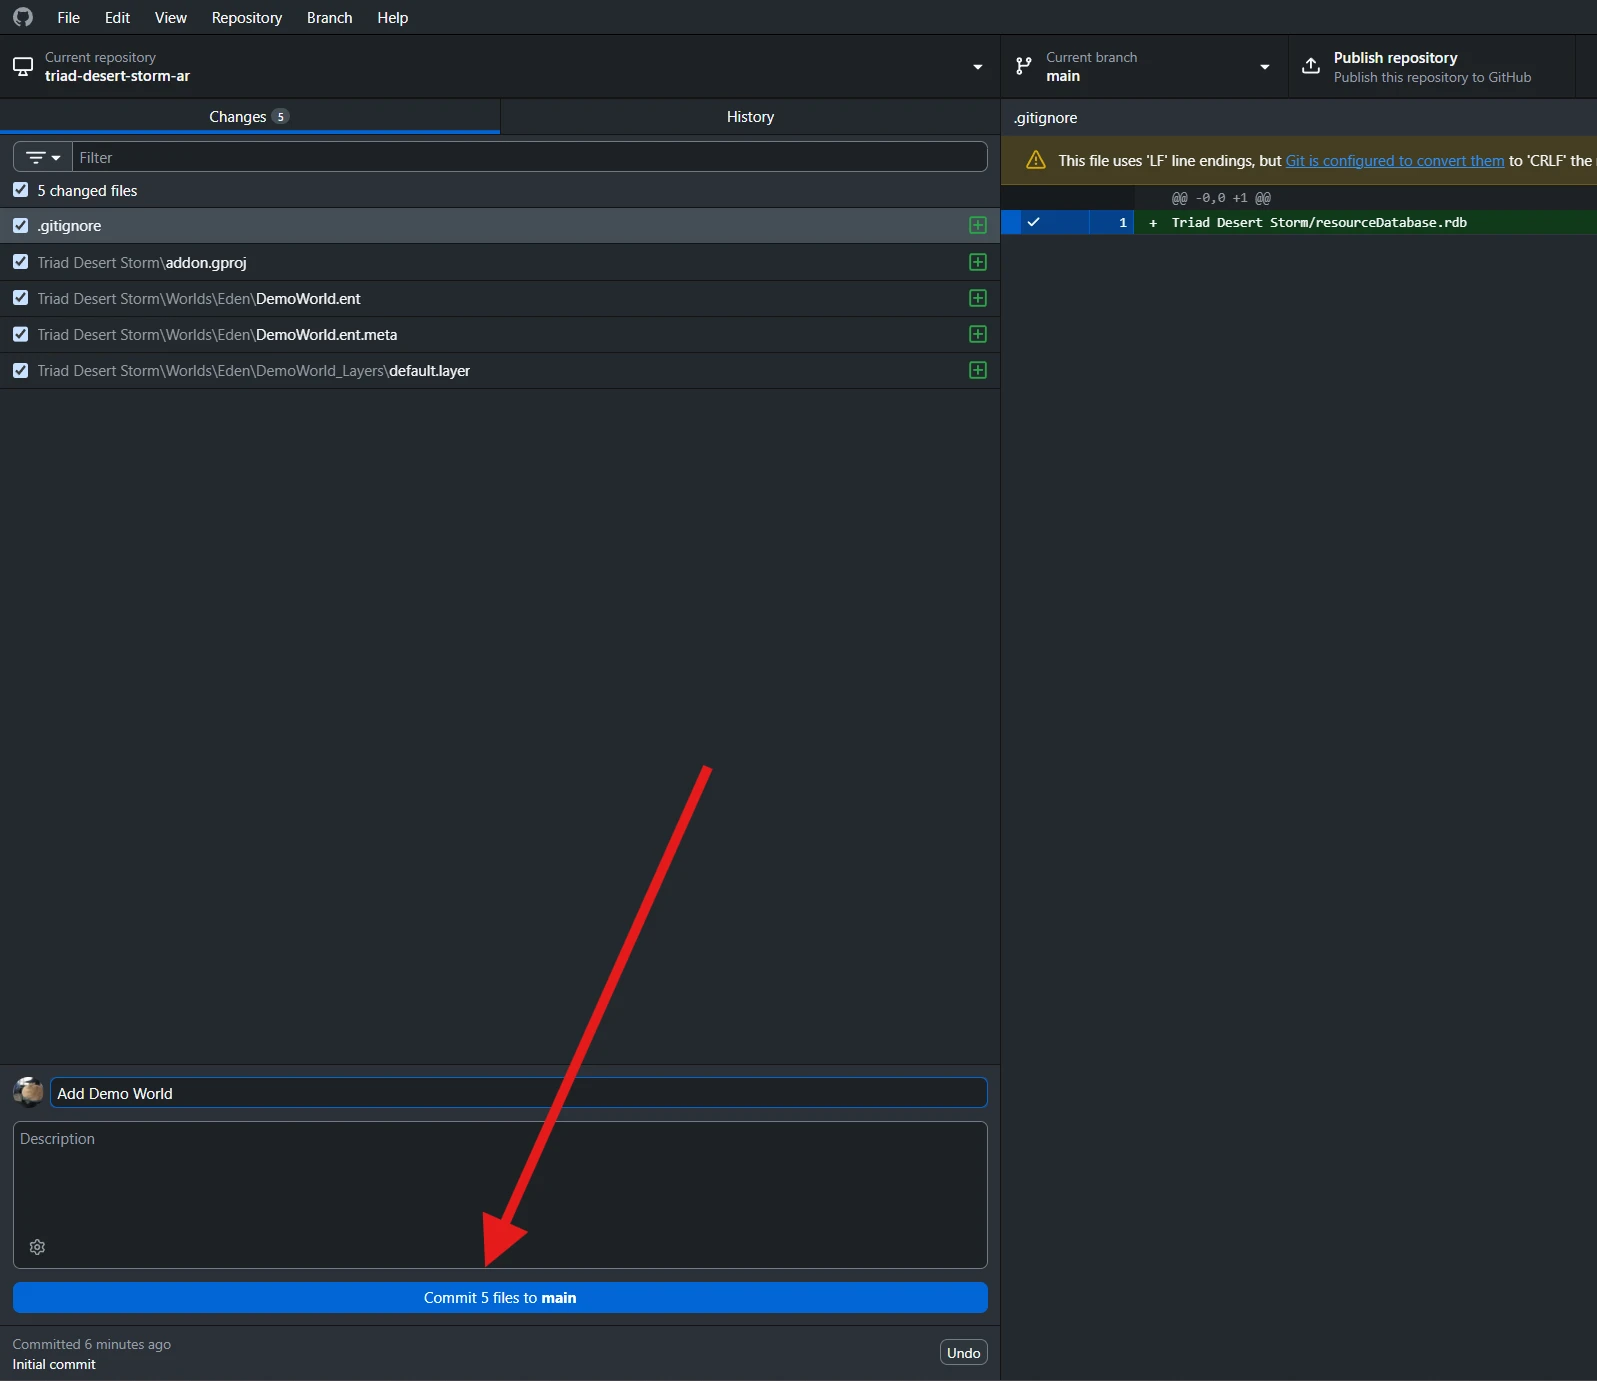1597x1381 pixels.
Task: Uncheck the DemoWorld.ent file checkbox
Action: 20,298
